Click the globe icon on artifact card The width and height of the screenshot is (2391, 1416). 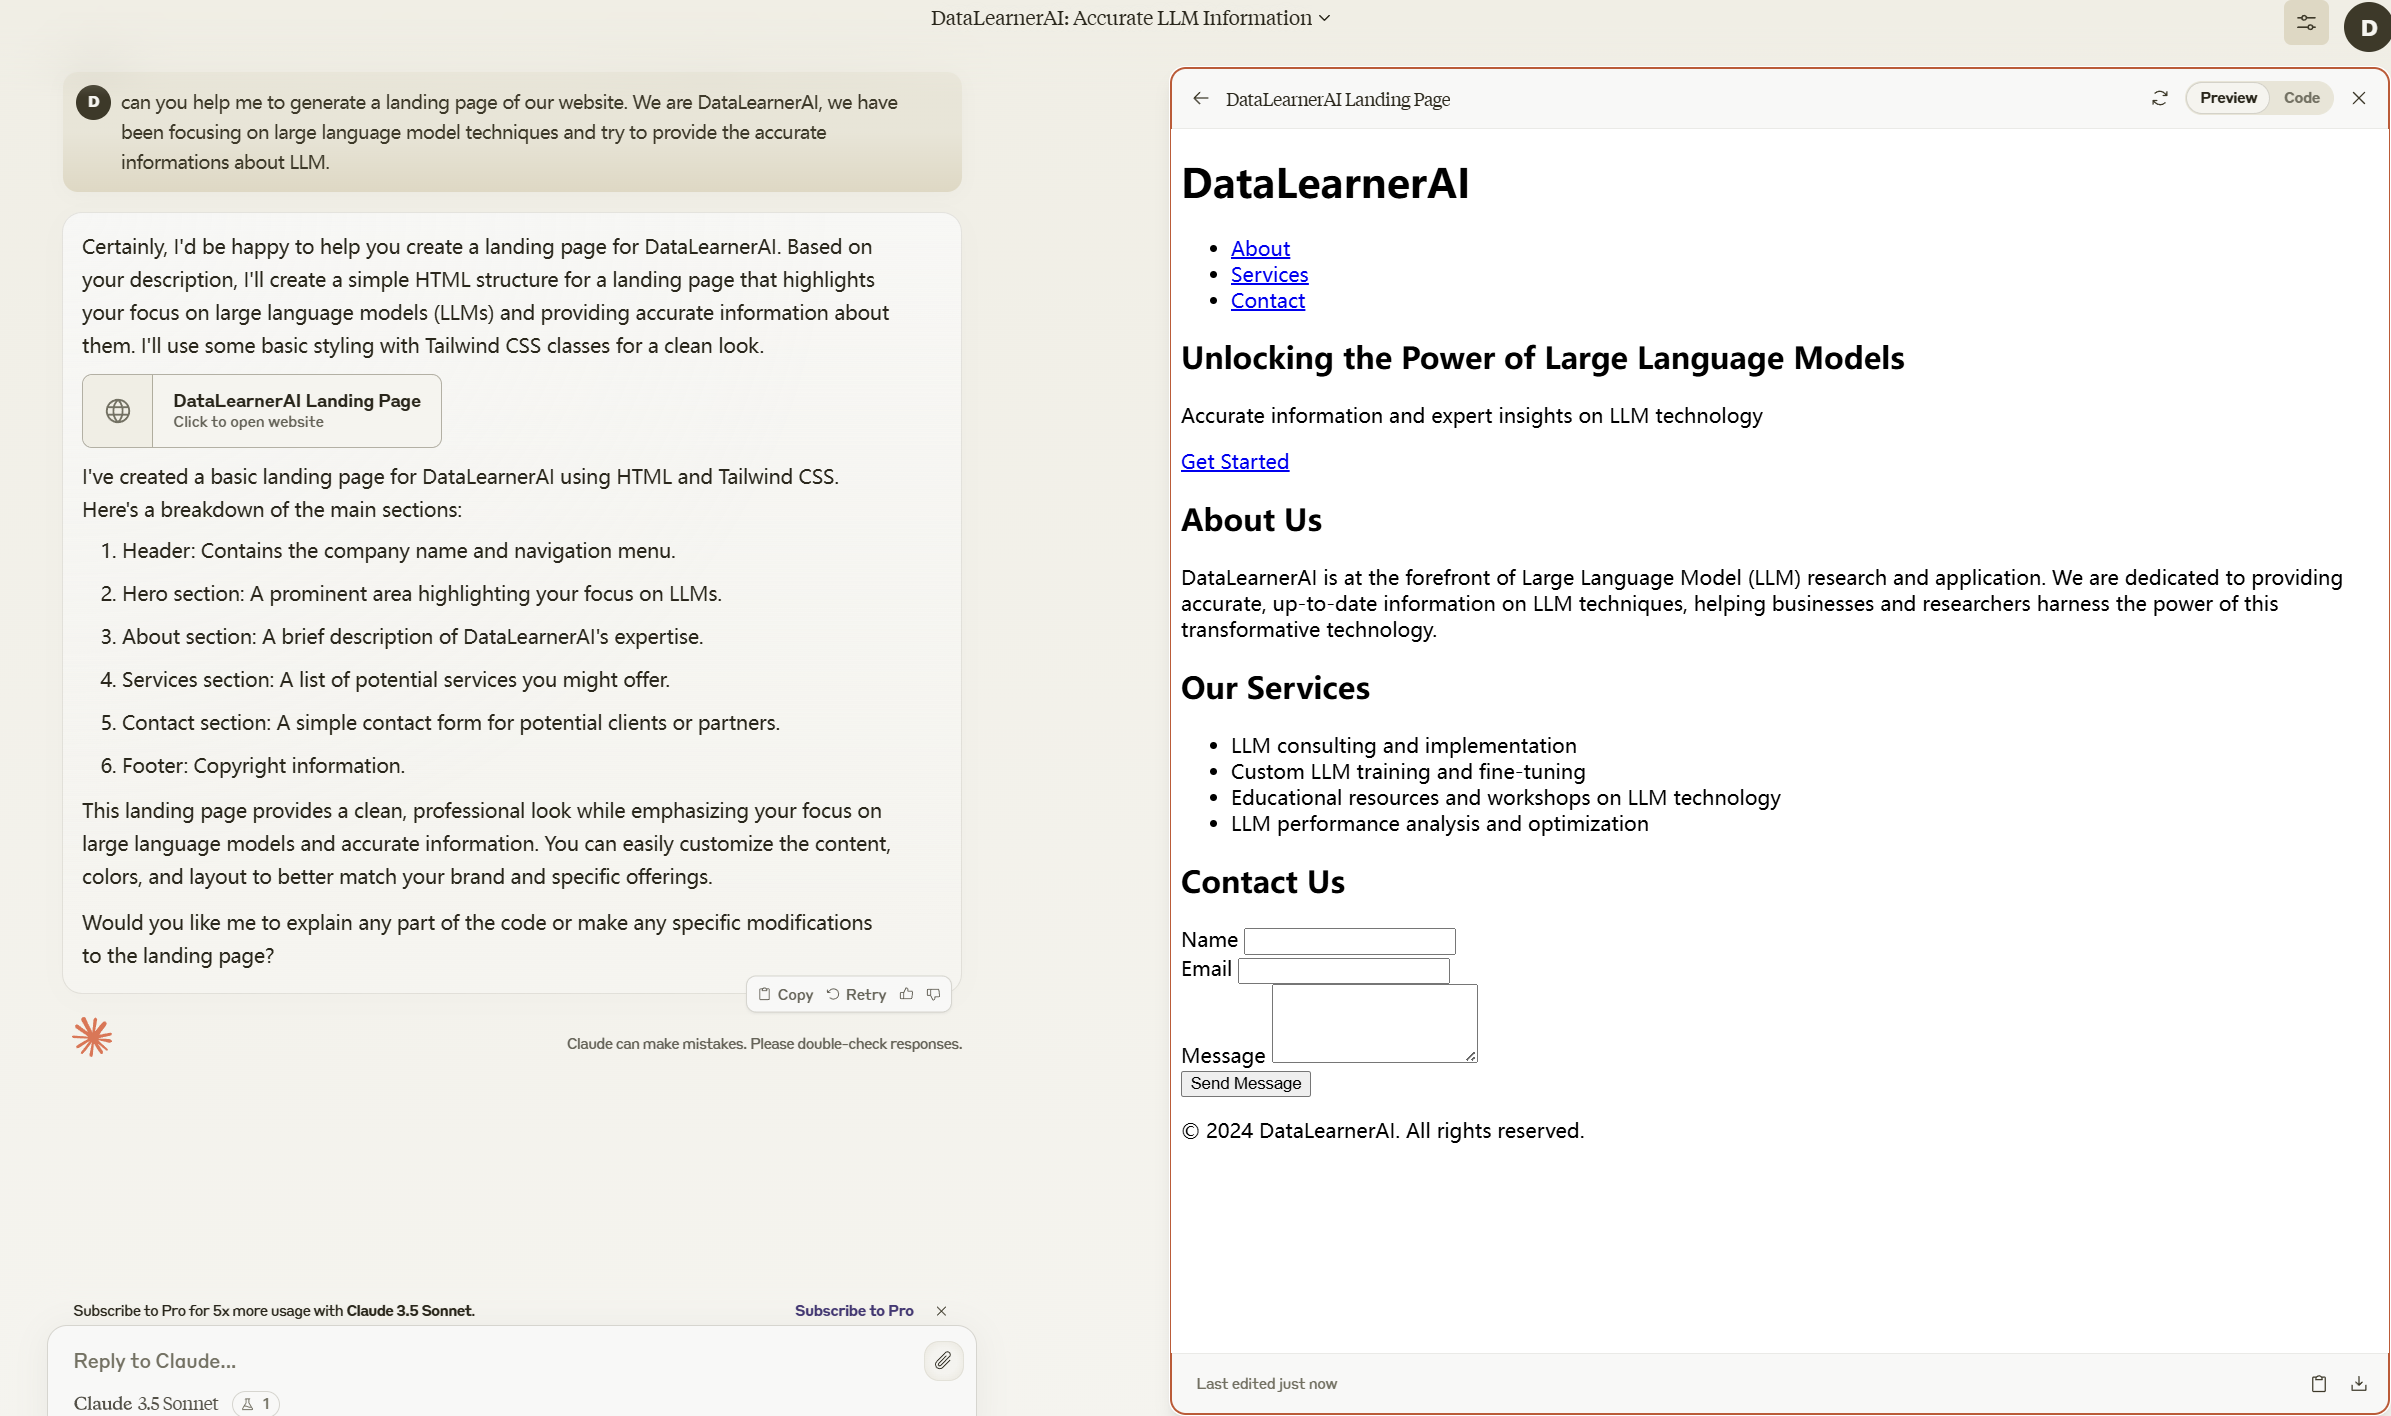118,411
